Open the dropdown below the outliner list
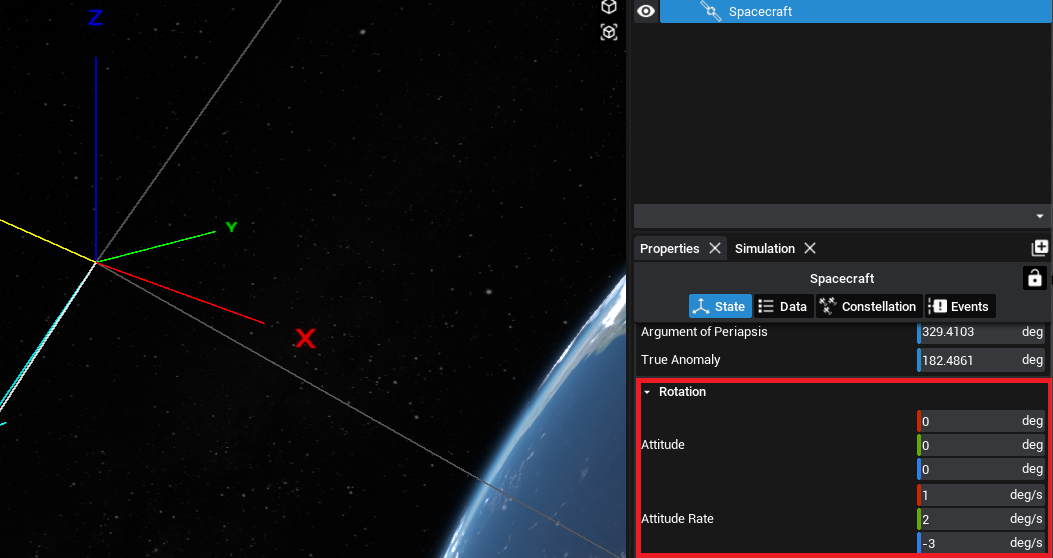 pyautogui.click(x=1039, y=216)
